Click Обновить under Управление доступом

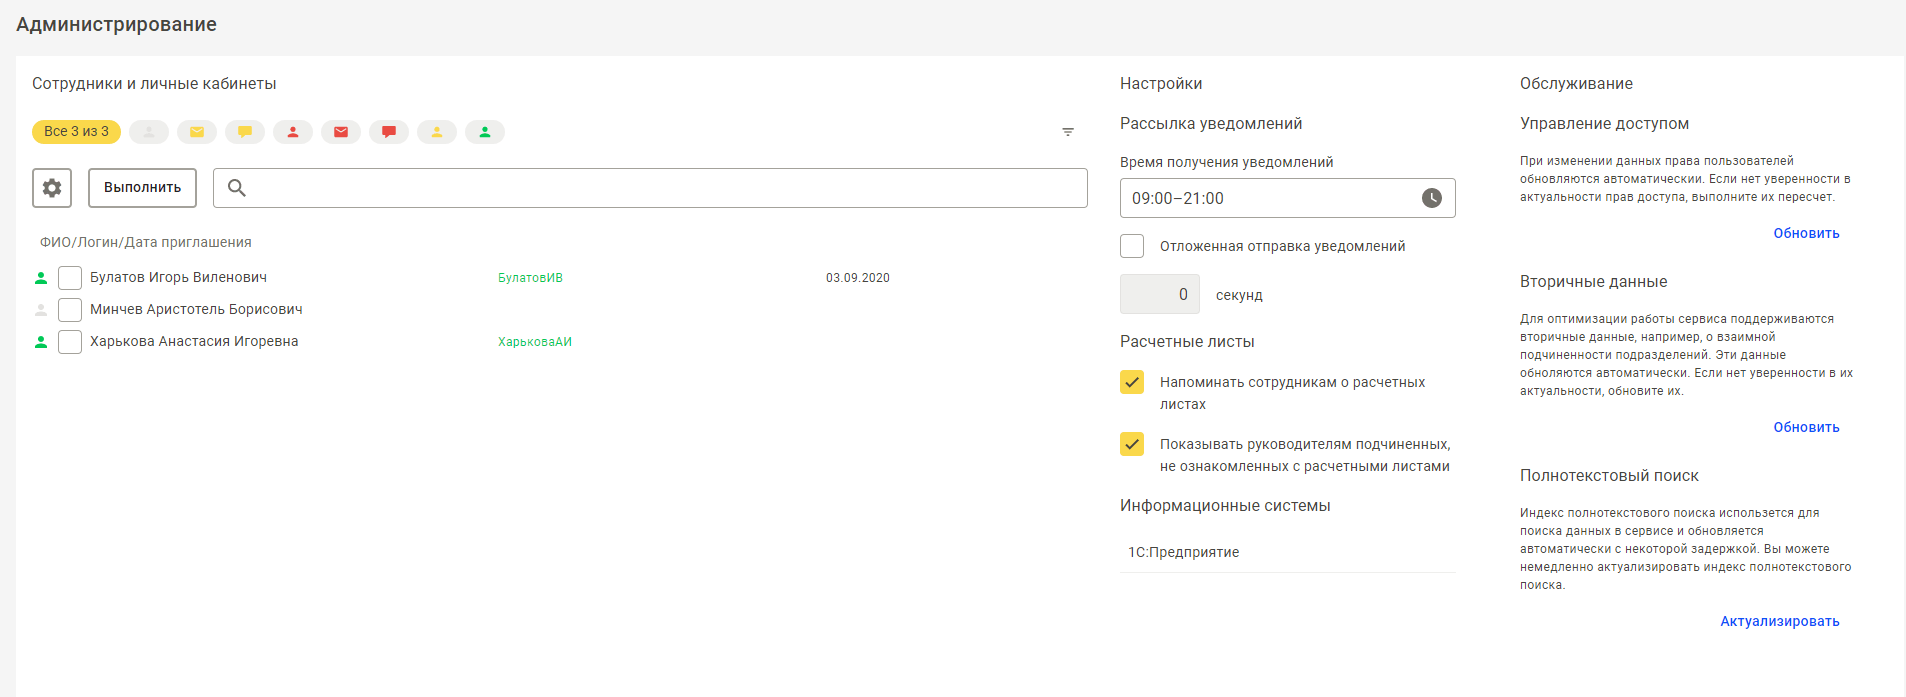coord(1806,233)
